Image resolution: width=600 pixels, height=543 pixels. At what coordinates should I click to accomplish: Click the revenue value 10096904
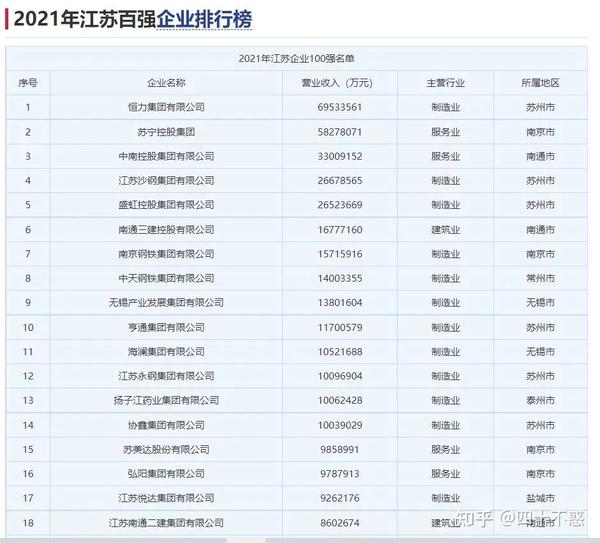[x=340, y=376]
